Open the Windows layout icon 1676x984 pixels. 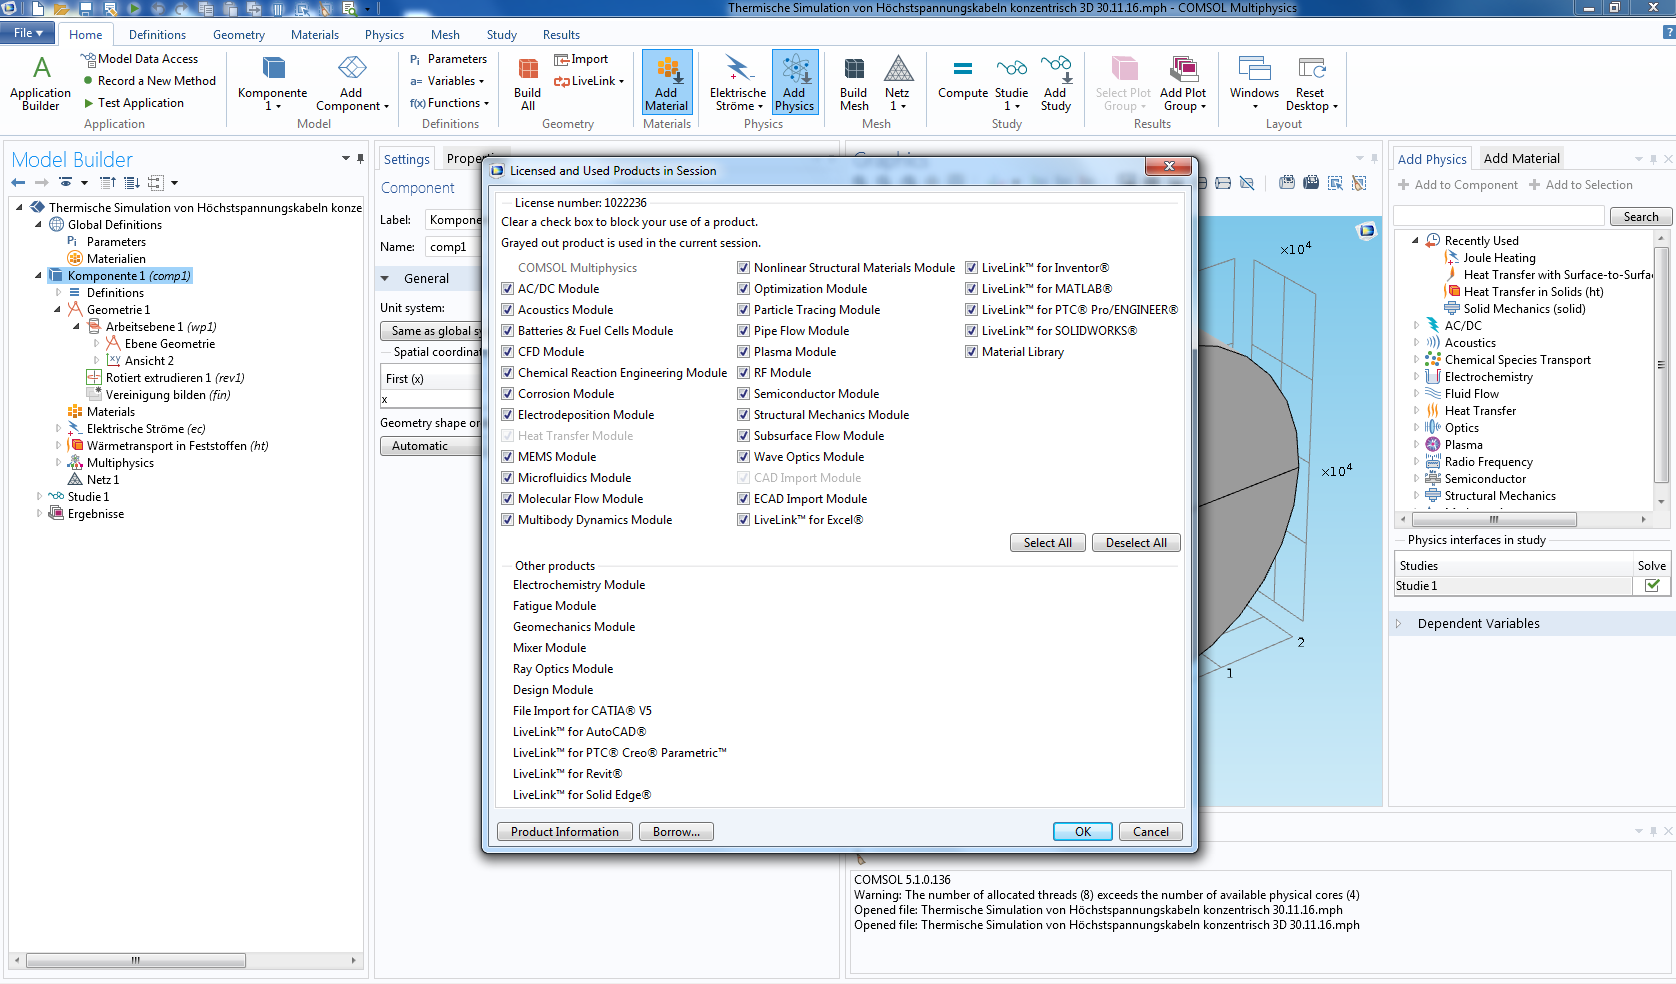point(1254,83)
